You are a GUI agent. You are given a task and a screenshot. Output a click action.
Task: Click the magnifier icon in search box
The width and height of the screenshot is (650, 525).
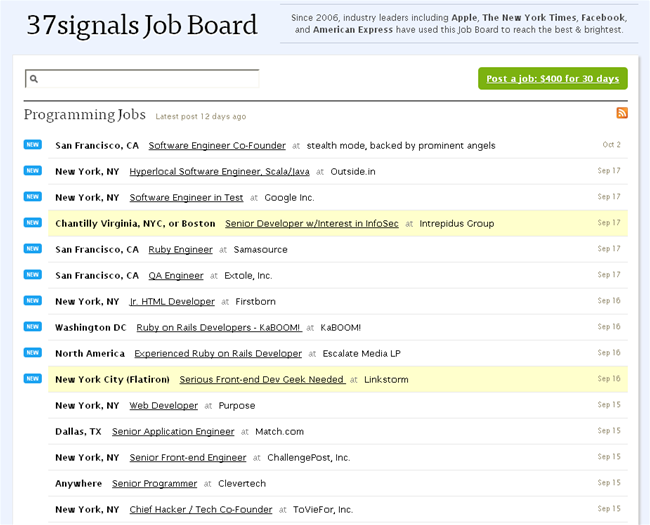[34, 79]
